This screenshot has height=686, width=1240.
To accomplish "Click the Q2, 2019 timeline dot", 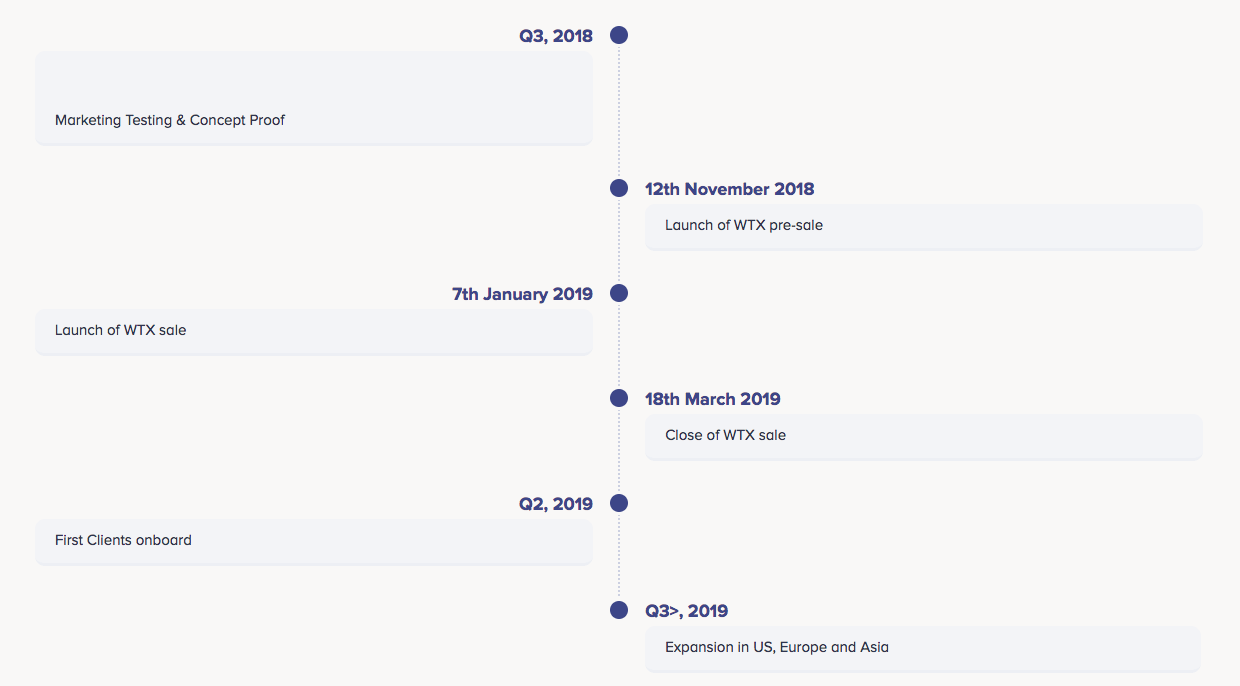I will (619, 503).
